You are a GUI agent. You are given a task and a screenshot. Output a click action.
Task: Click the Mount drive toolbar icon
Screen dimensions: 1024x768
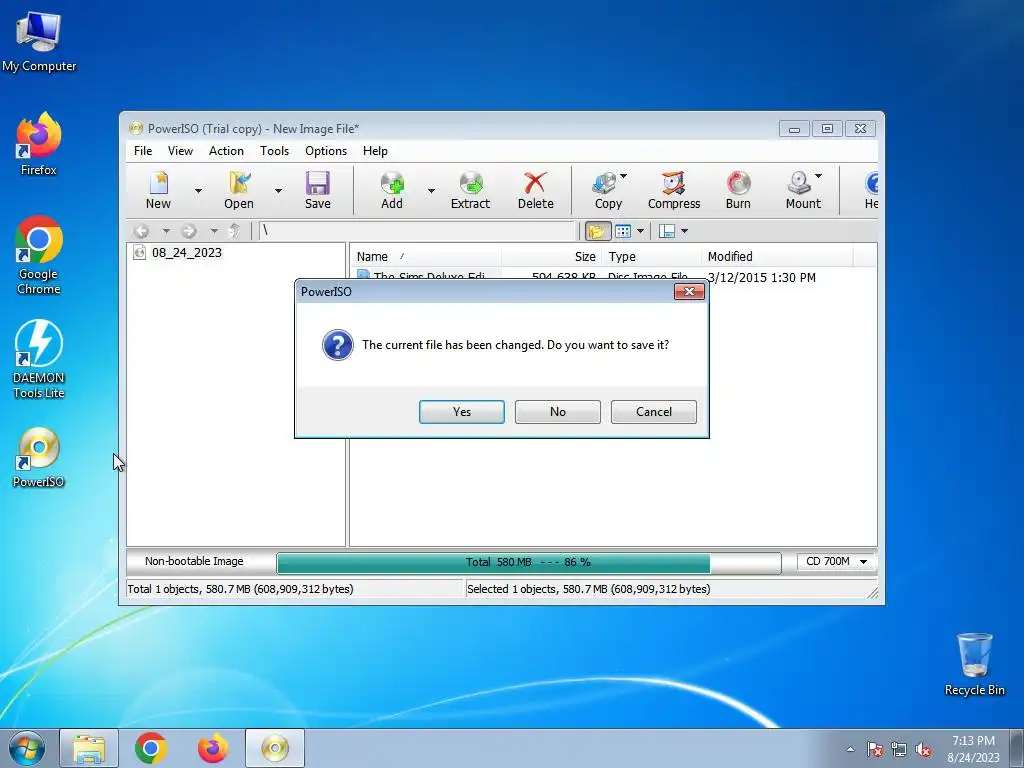(x=799, y=184)
